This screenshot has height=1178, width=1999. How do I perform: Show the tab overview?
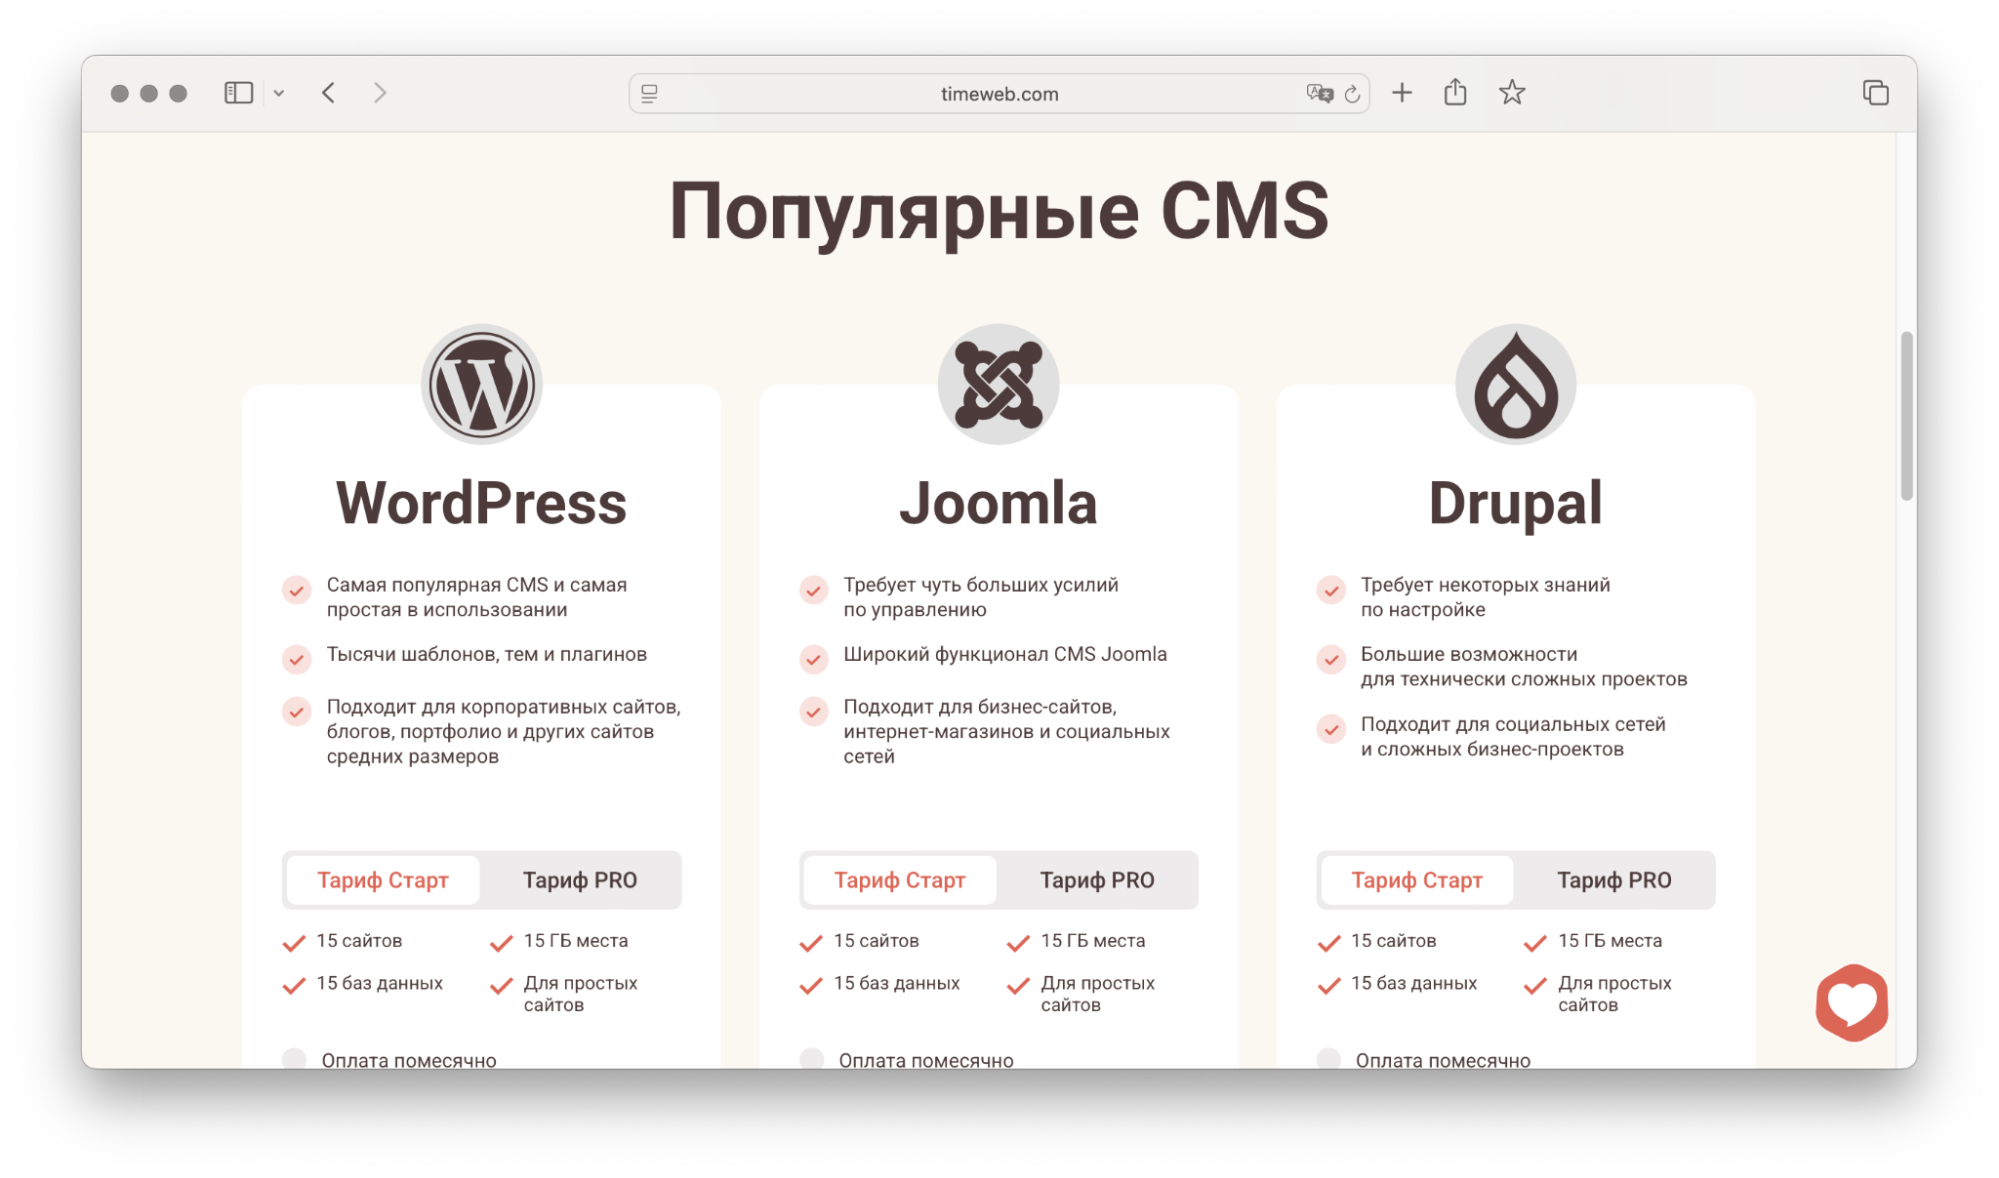pyautogui.click(x=1875, y=93)
